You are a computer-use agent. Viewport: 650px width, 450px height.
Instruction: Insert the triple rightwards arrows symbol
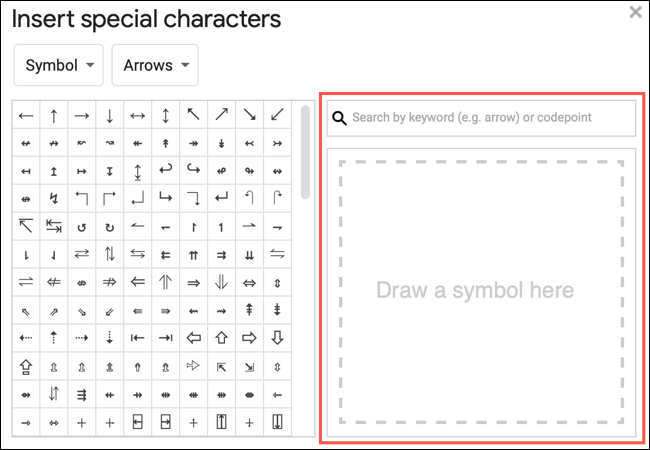coord(82,394)
